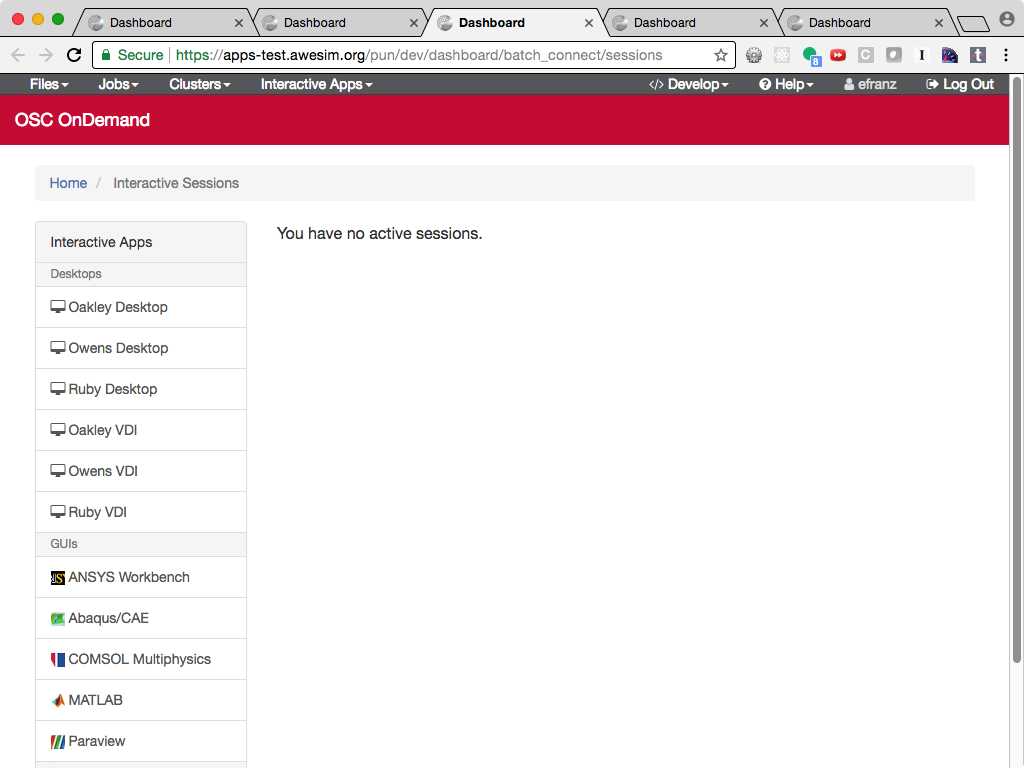Image resolution: width=1024 pixels, height=768 pixels.
Task: Click the Home breadcrumb link
Action: click(x=68, y=184)
